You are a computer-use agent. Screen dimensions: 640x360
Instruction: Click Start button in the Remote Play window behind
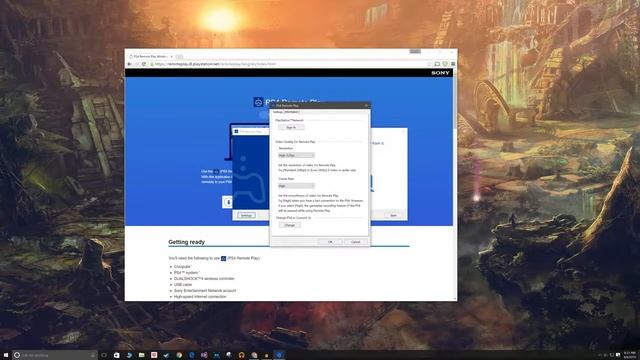(x=393, y=215)
